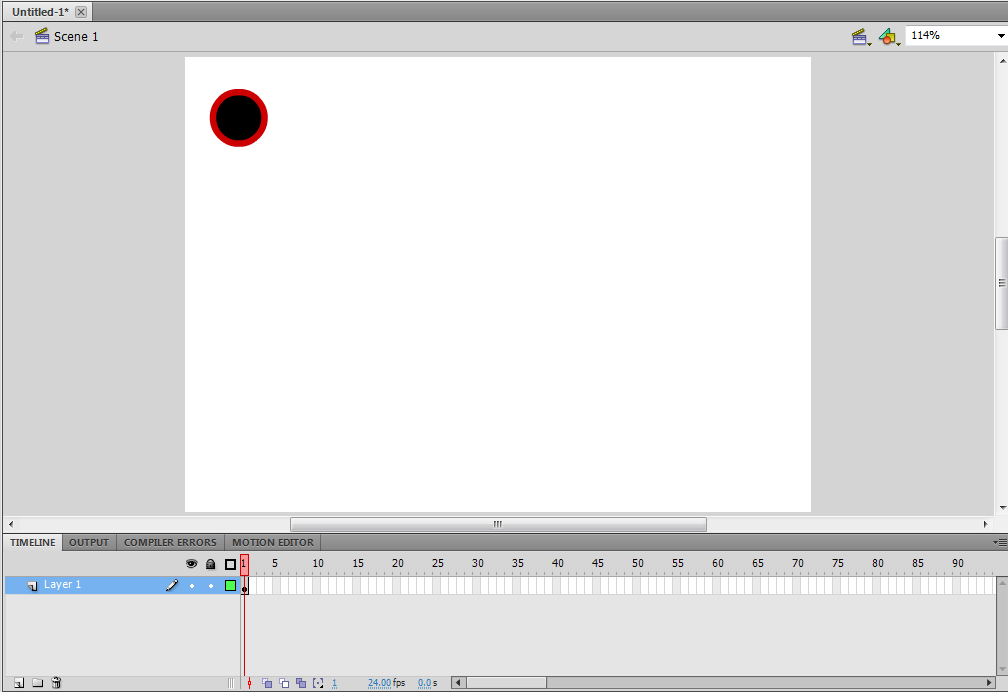Click frame 30 on the timeline ruler
The width and height of the screenshot is (1008, 692).
[478, 564]
